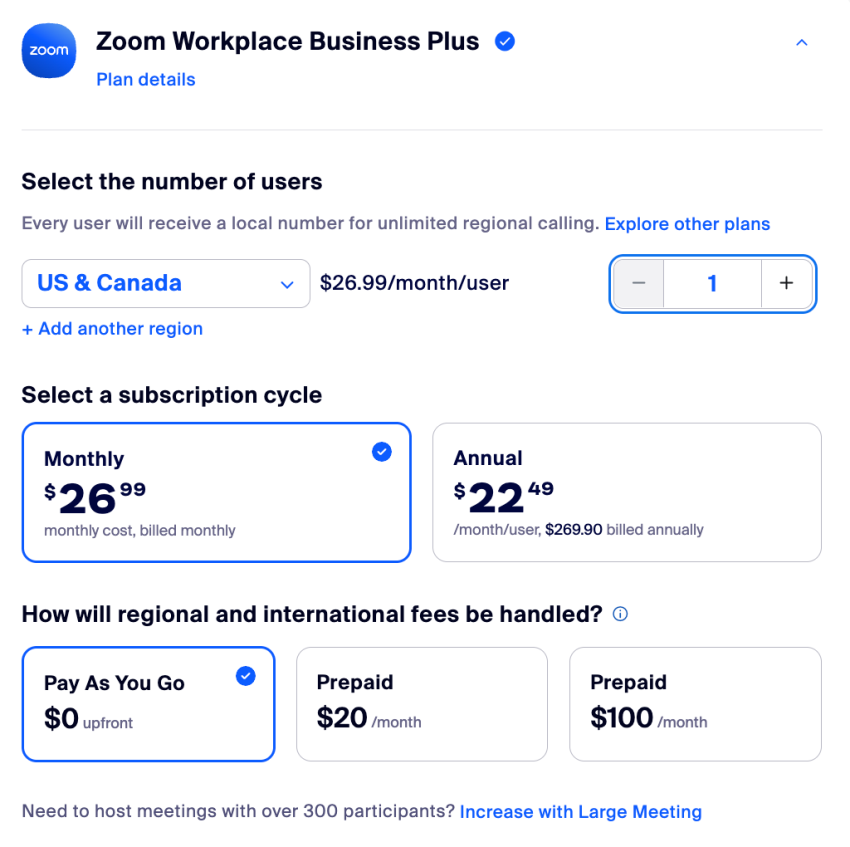Image resolution: width=850 pixels, height=847 pixels.
Task: Select Pay As You Go option
Action: pos(149,704)
